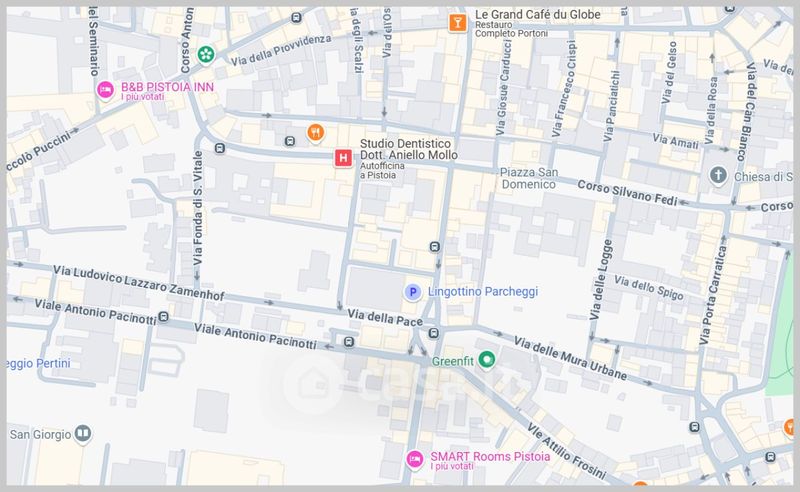This screenshot has width=800, height=492.
Task: Select the Via della Rosa label
Action: 711,110
